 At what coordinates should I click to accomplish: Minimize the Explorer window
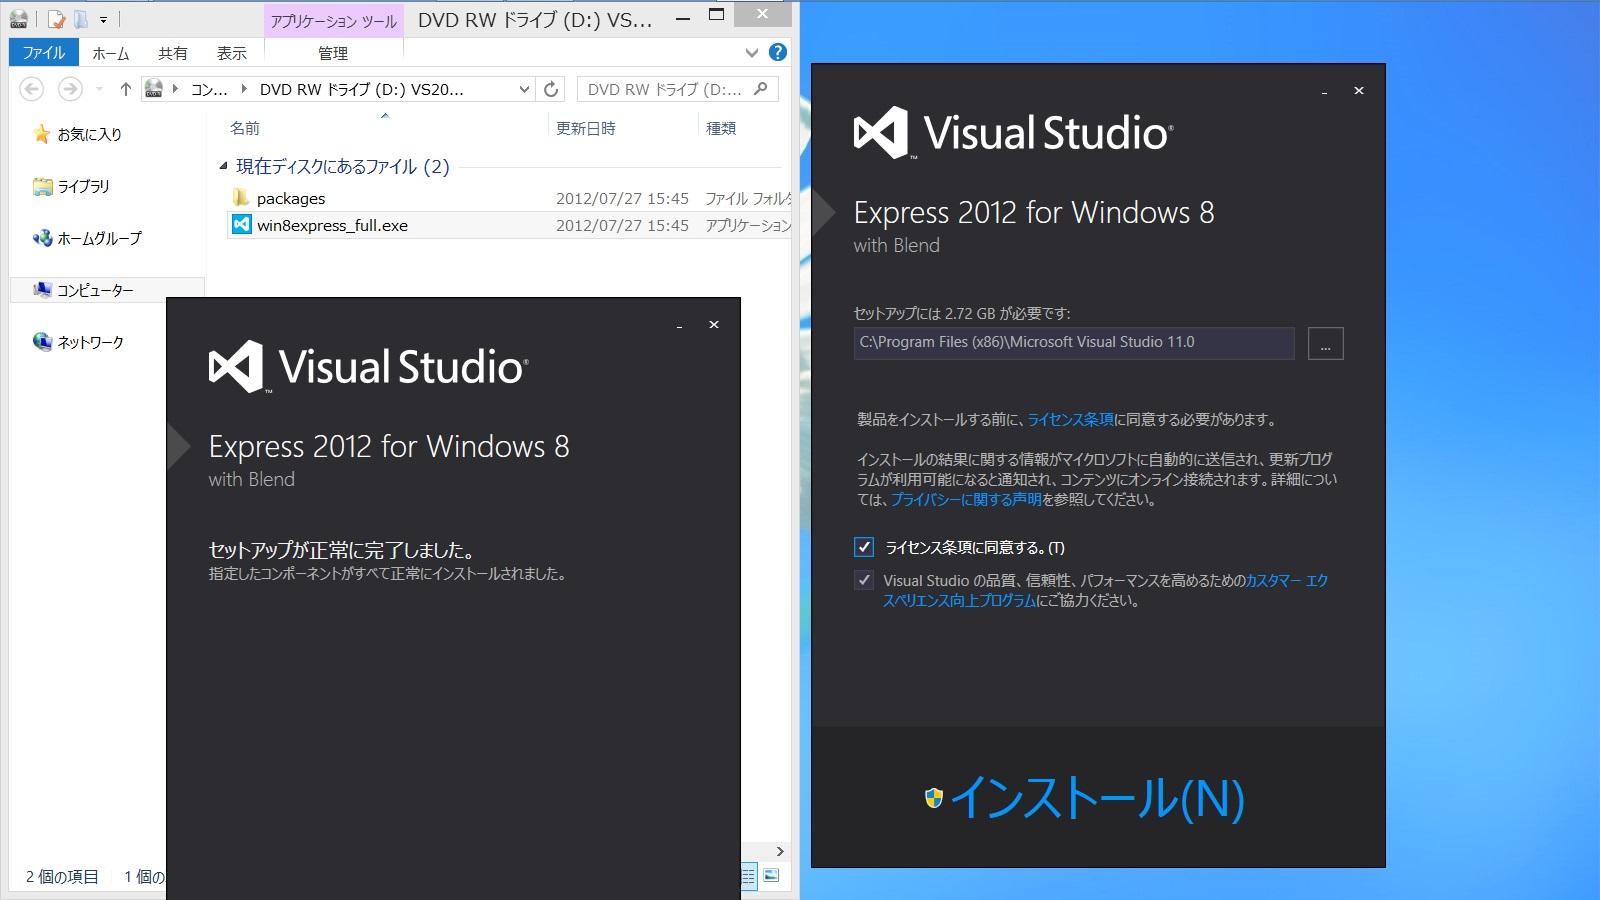click(683, 17)
